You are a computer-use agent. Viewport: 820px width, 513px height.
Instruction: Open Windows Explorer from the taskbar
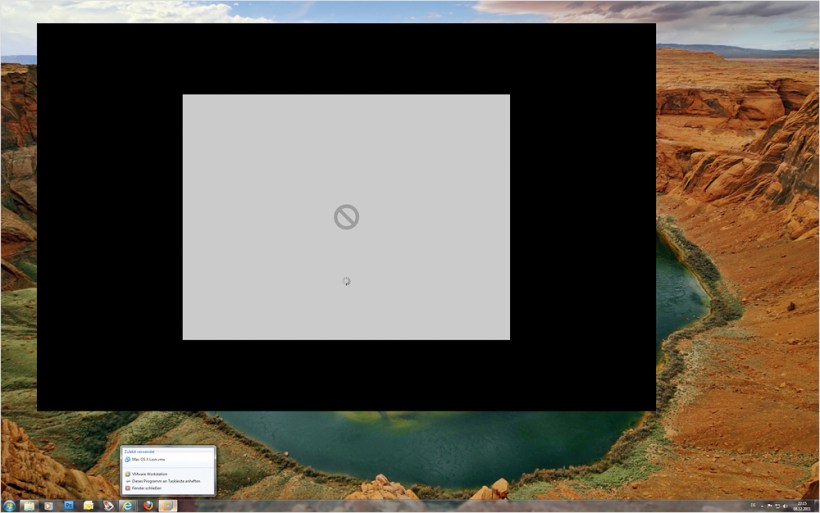(29, 506)
